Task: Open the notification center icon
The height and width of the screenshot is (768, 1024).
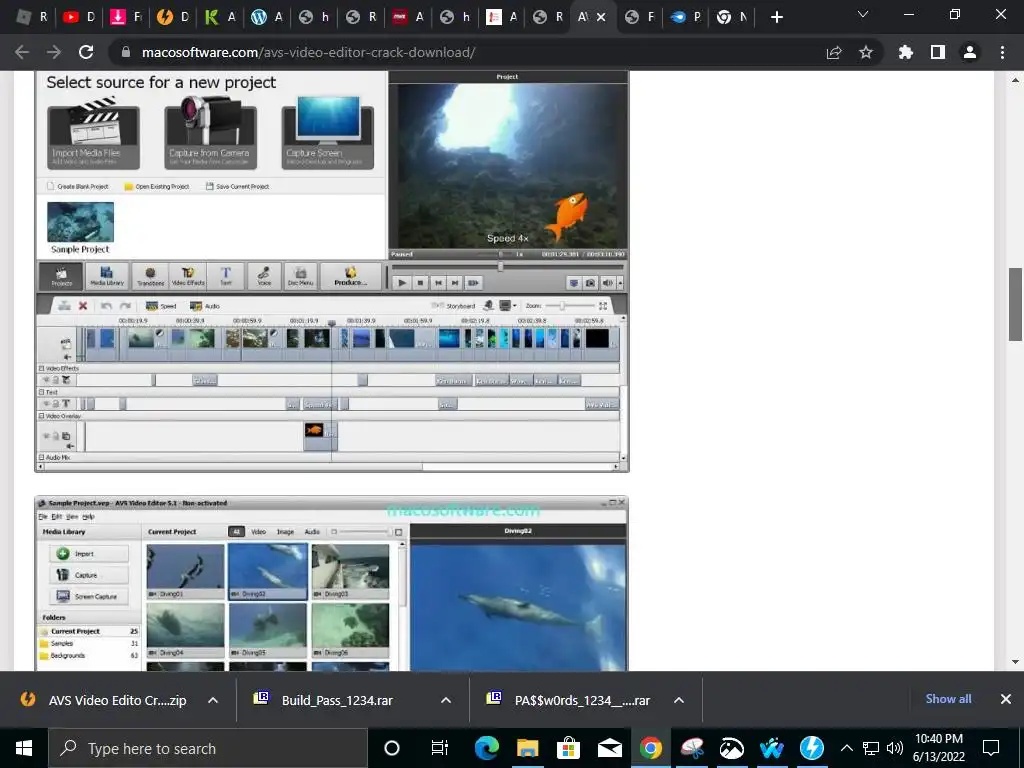Action: [991, 748]
